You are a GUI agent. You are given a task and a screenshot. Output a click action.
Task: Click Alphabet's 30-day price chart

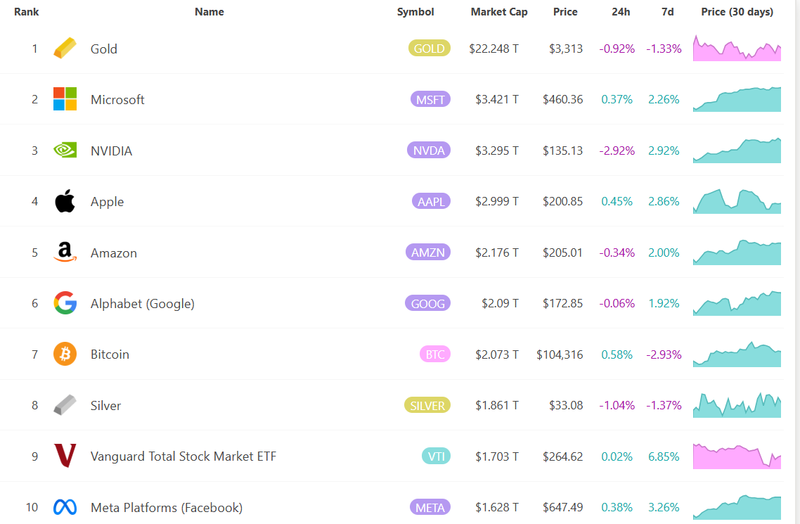737,303
